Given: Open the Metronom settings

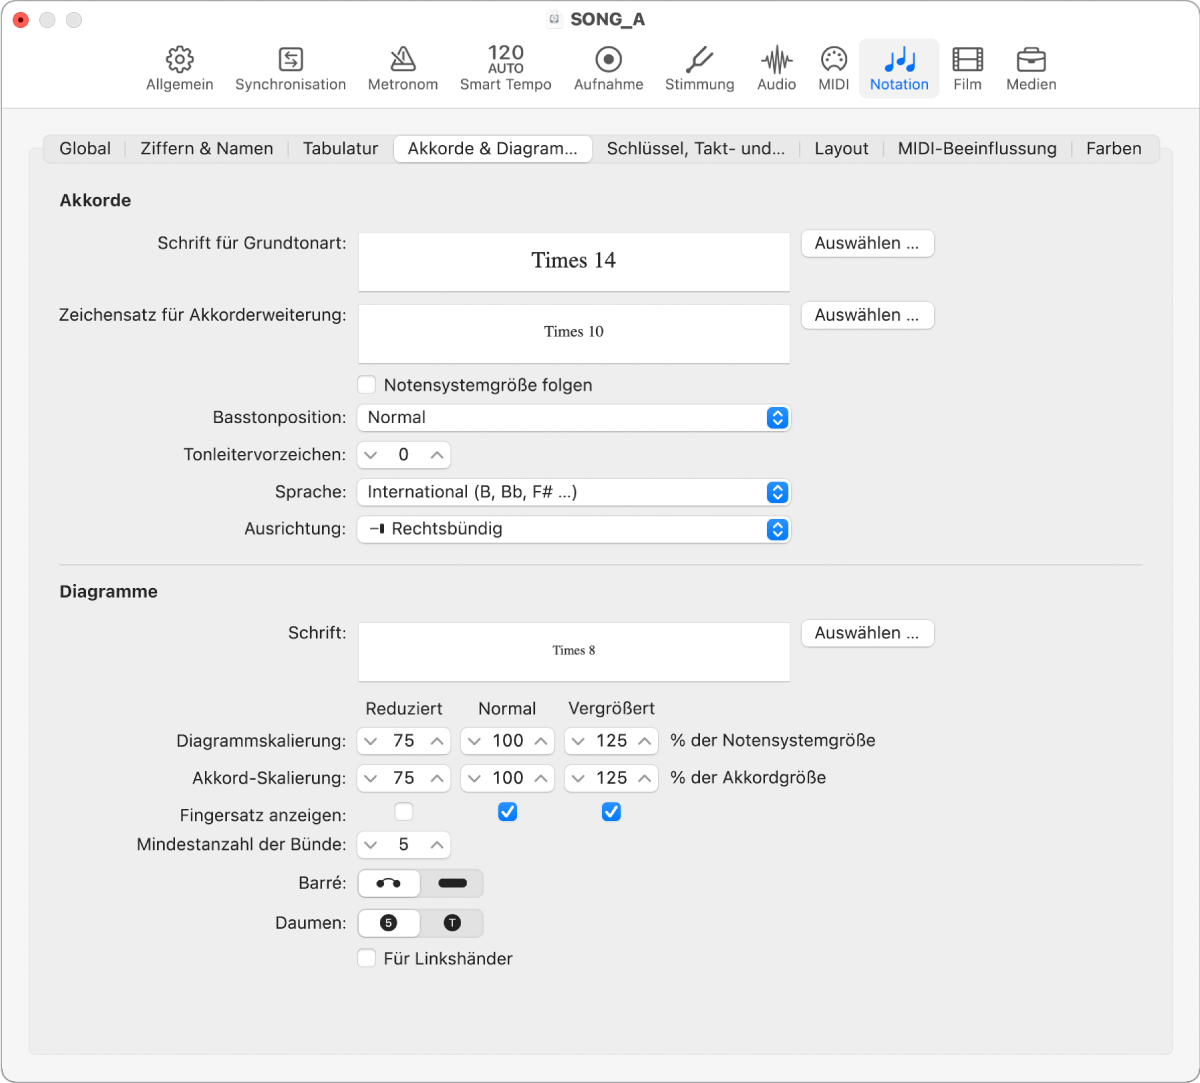Looking at the screenshot, I should coord(402,67).
